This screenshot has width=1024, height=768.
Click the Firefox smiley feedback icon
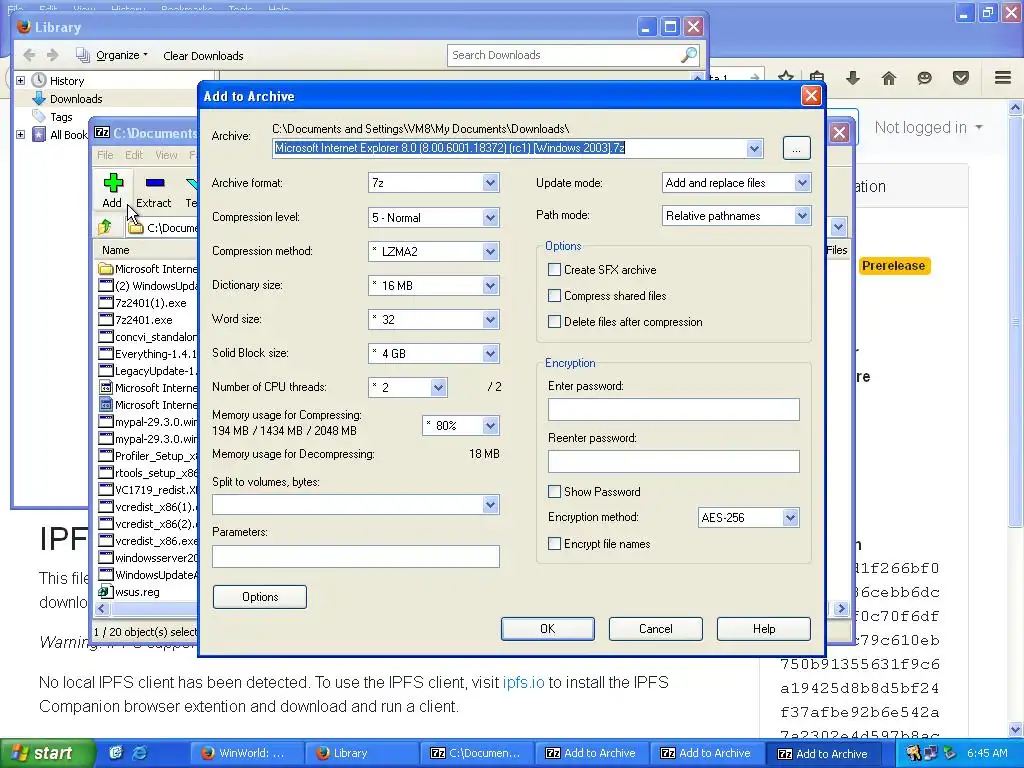pyautogui.click(x=924, y=78)
